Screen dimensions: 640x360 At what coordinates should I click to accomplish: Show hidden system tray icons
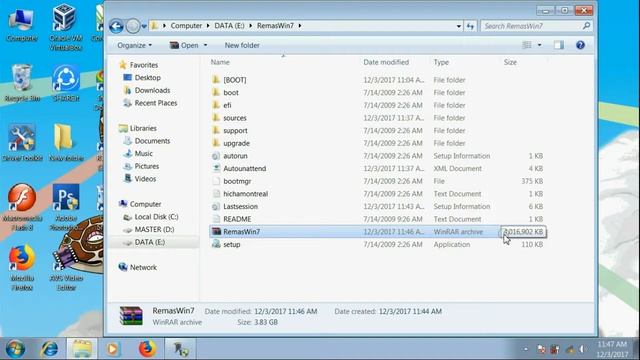(x=526, y=349)
